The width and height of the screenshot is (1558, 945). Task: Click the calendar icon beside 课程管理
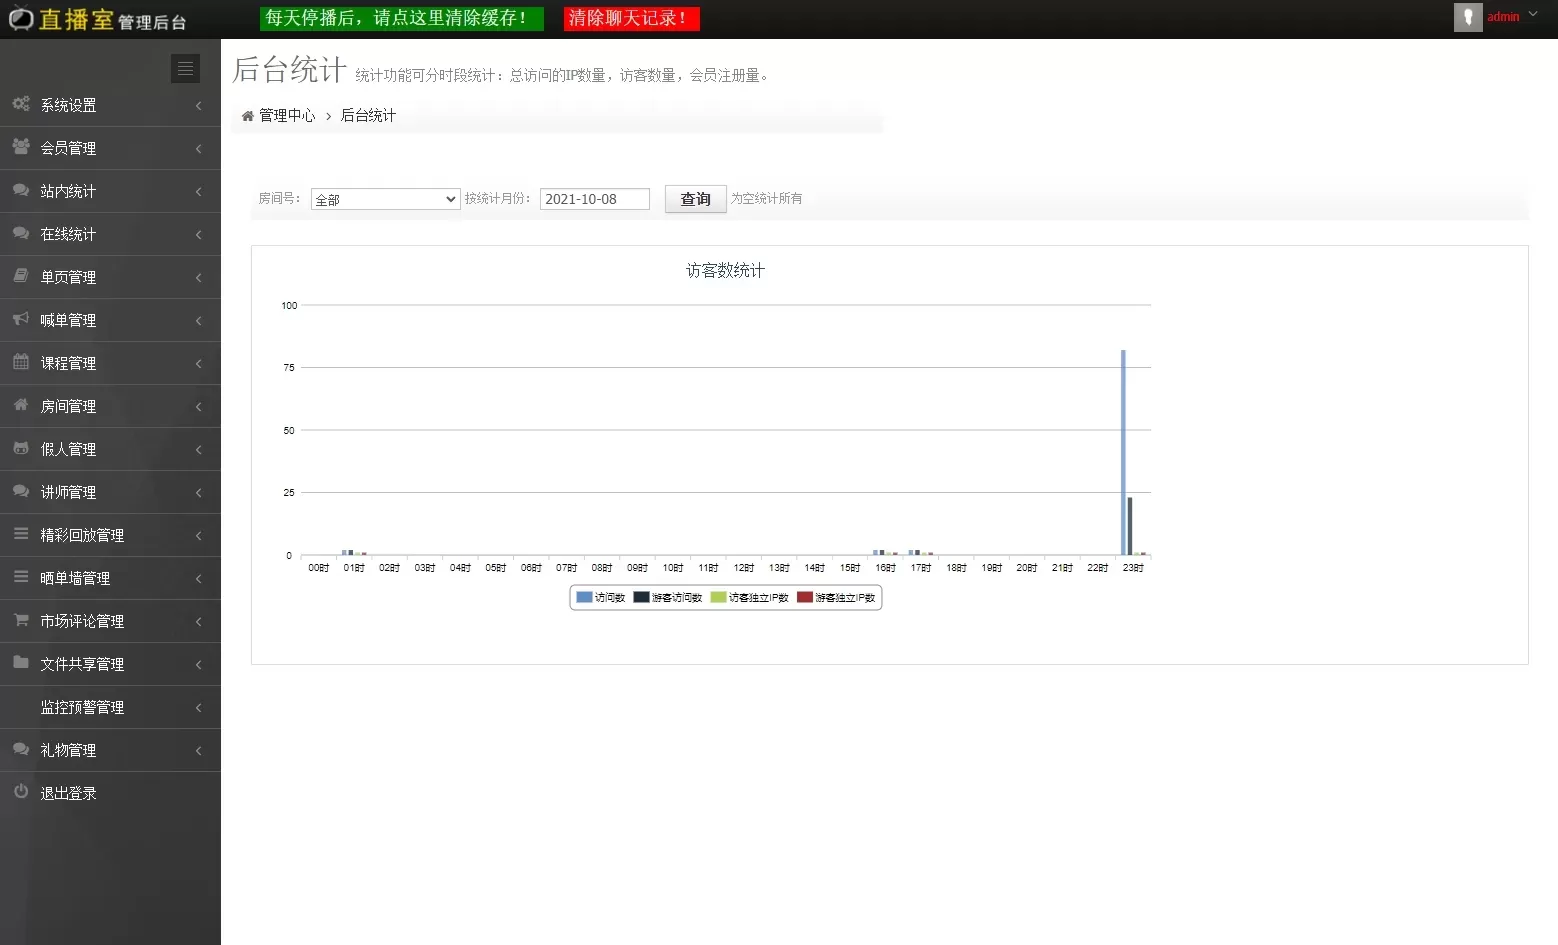21,362
